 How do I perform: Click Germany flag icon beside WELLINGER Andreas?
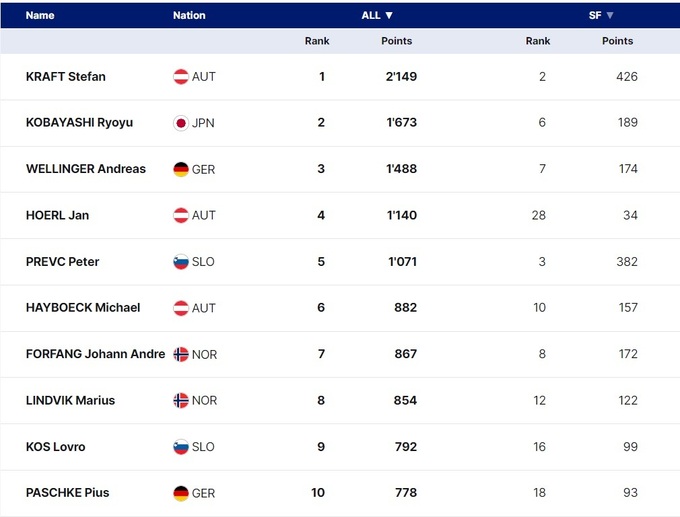click(181, 170)
